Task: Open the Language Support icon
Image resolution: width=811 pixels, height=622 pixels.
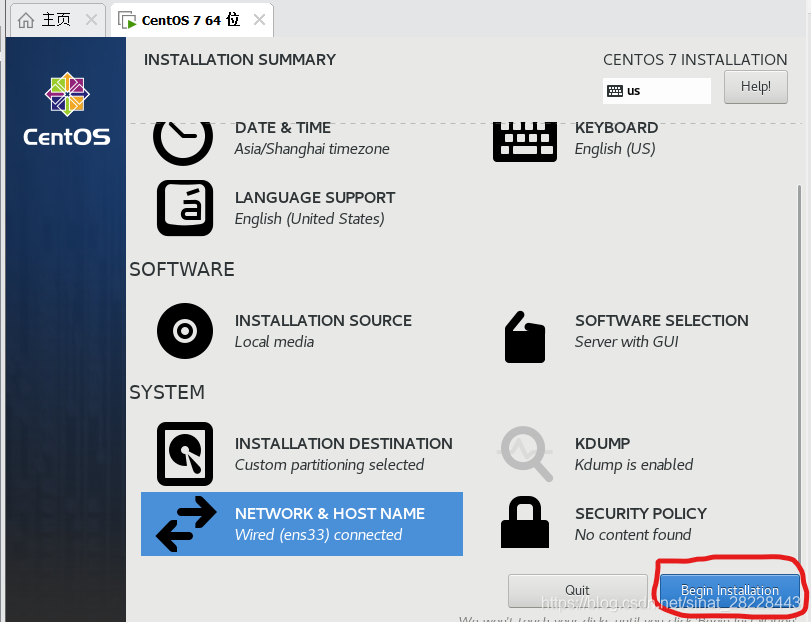Action: coord(185,208)
